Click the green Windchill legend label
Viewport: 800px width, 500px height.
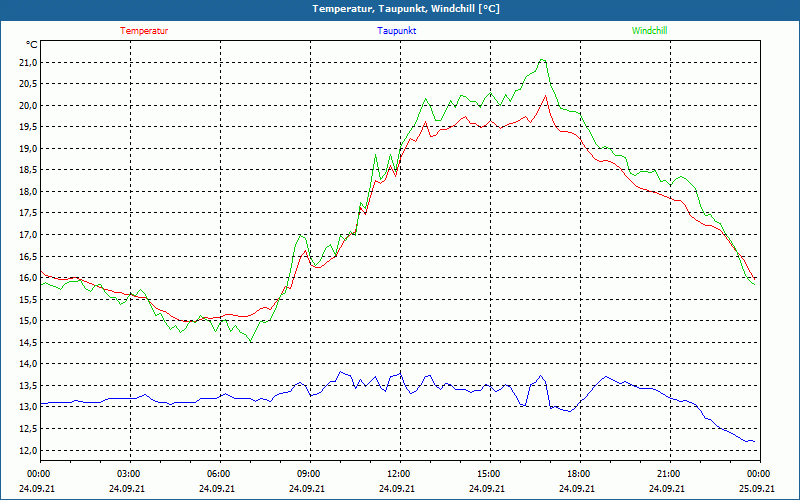tap(649, 31)
